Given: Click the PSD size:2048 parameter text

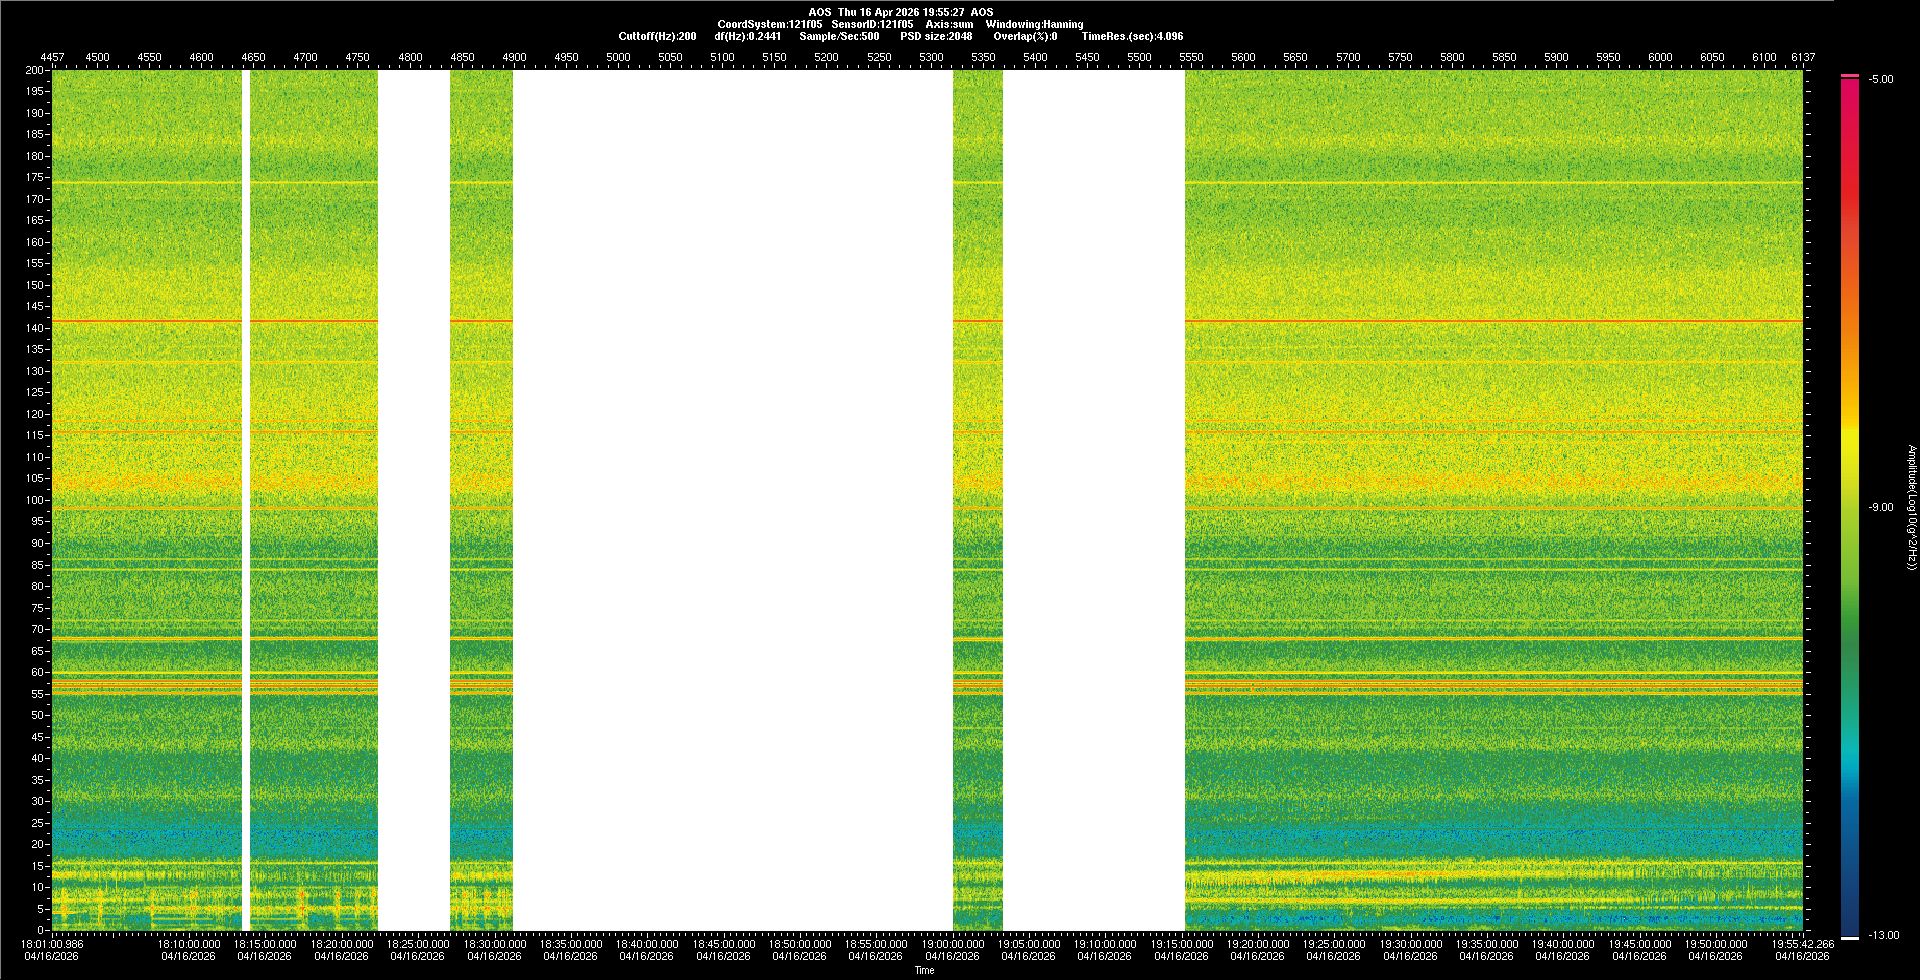Looking at the screenshot, I should [936, 36].
